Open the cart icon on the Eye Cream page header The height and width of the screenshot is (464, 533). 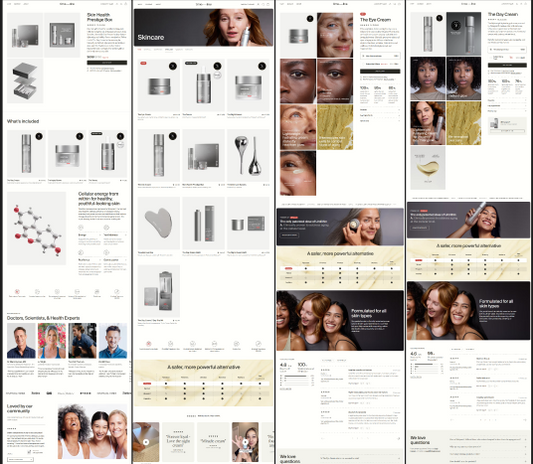[399, 4]
